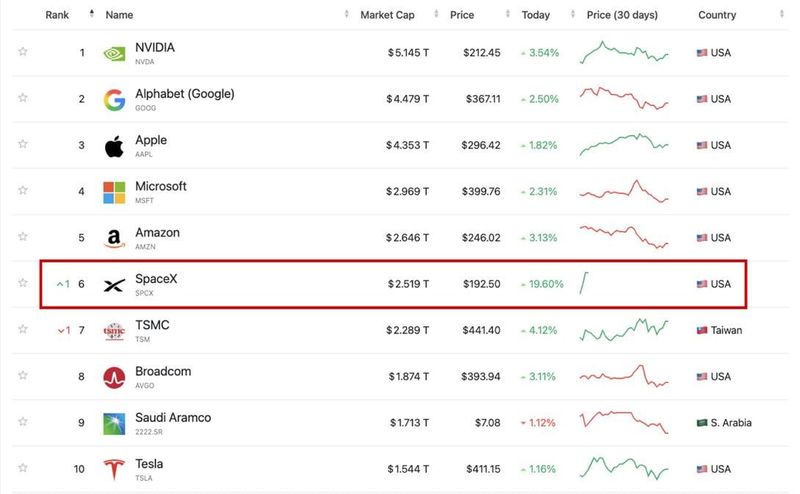Sort table by Rank column arrows
Viewport: 800px width, 494px height.
pos(91,14)
